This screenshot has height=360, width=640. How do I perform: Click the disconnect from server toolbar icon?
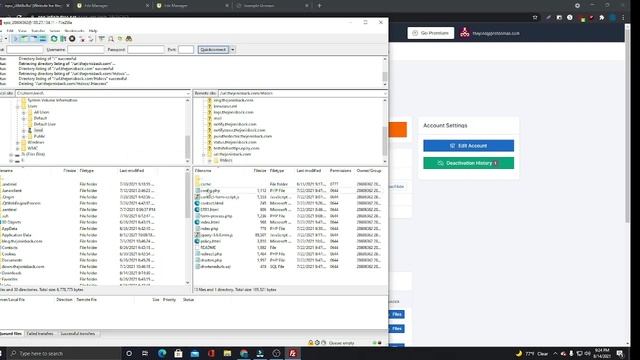pos(82,39)
